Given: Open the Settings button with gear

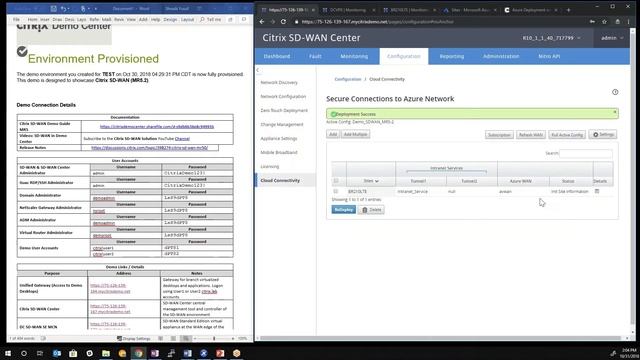Looking at the screenshot, I should click(603, 134).
